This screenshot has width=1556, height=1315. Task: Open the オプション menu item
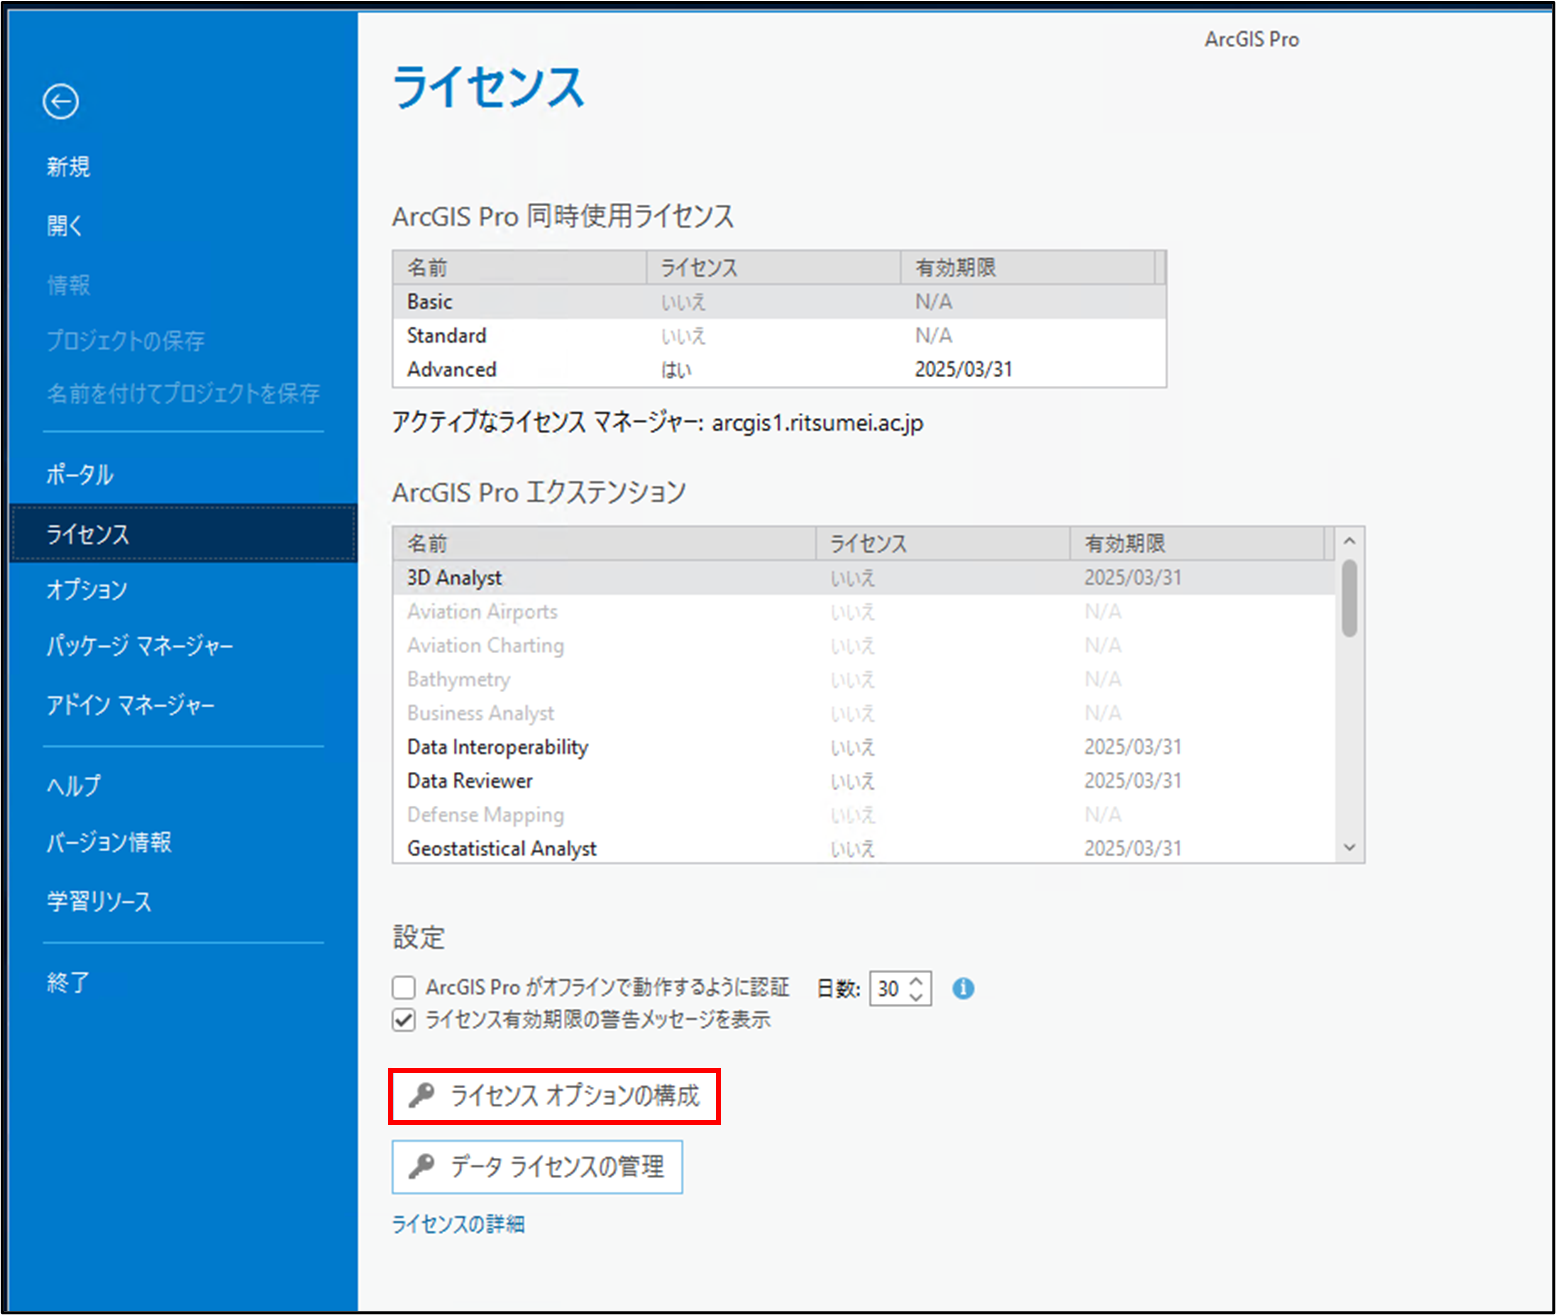(87, 590)
